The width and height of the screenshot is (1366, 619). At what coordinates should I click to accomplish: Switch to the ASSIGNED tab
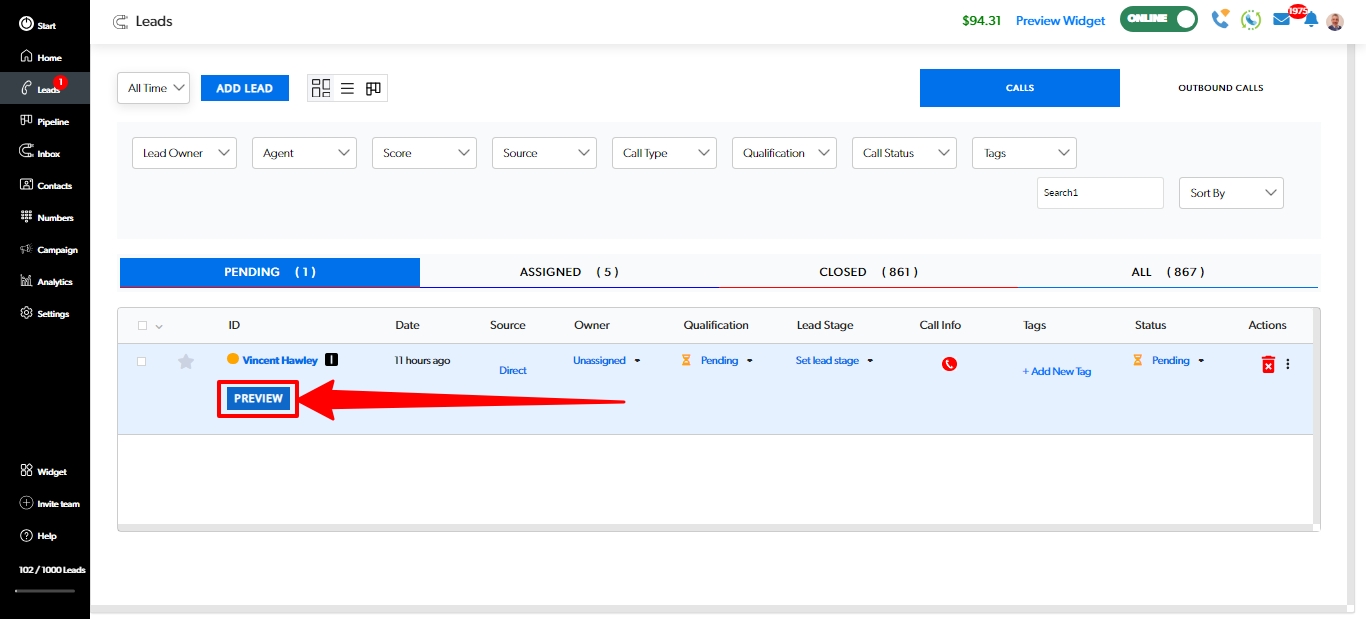click(568, 272)
